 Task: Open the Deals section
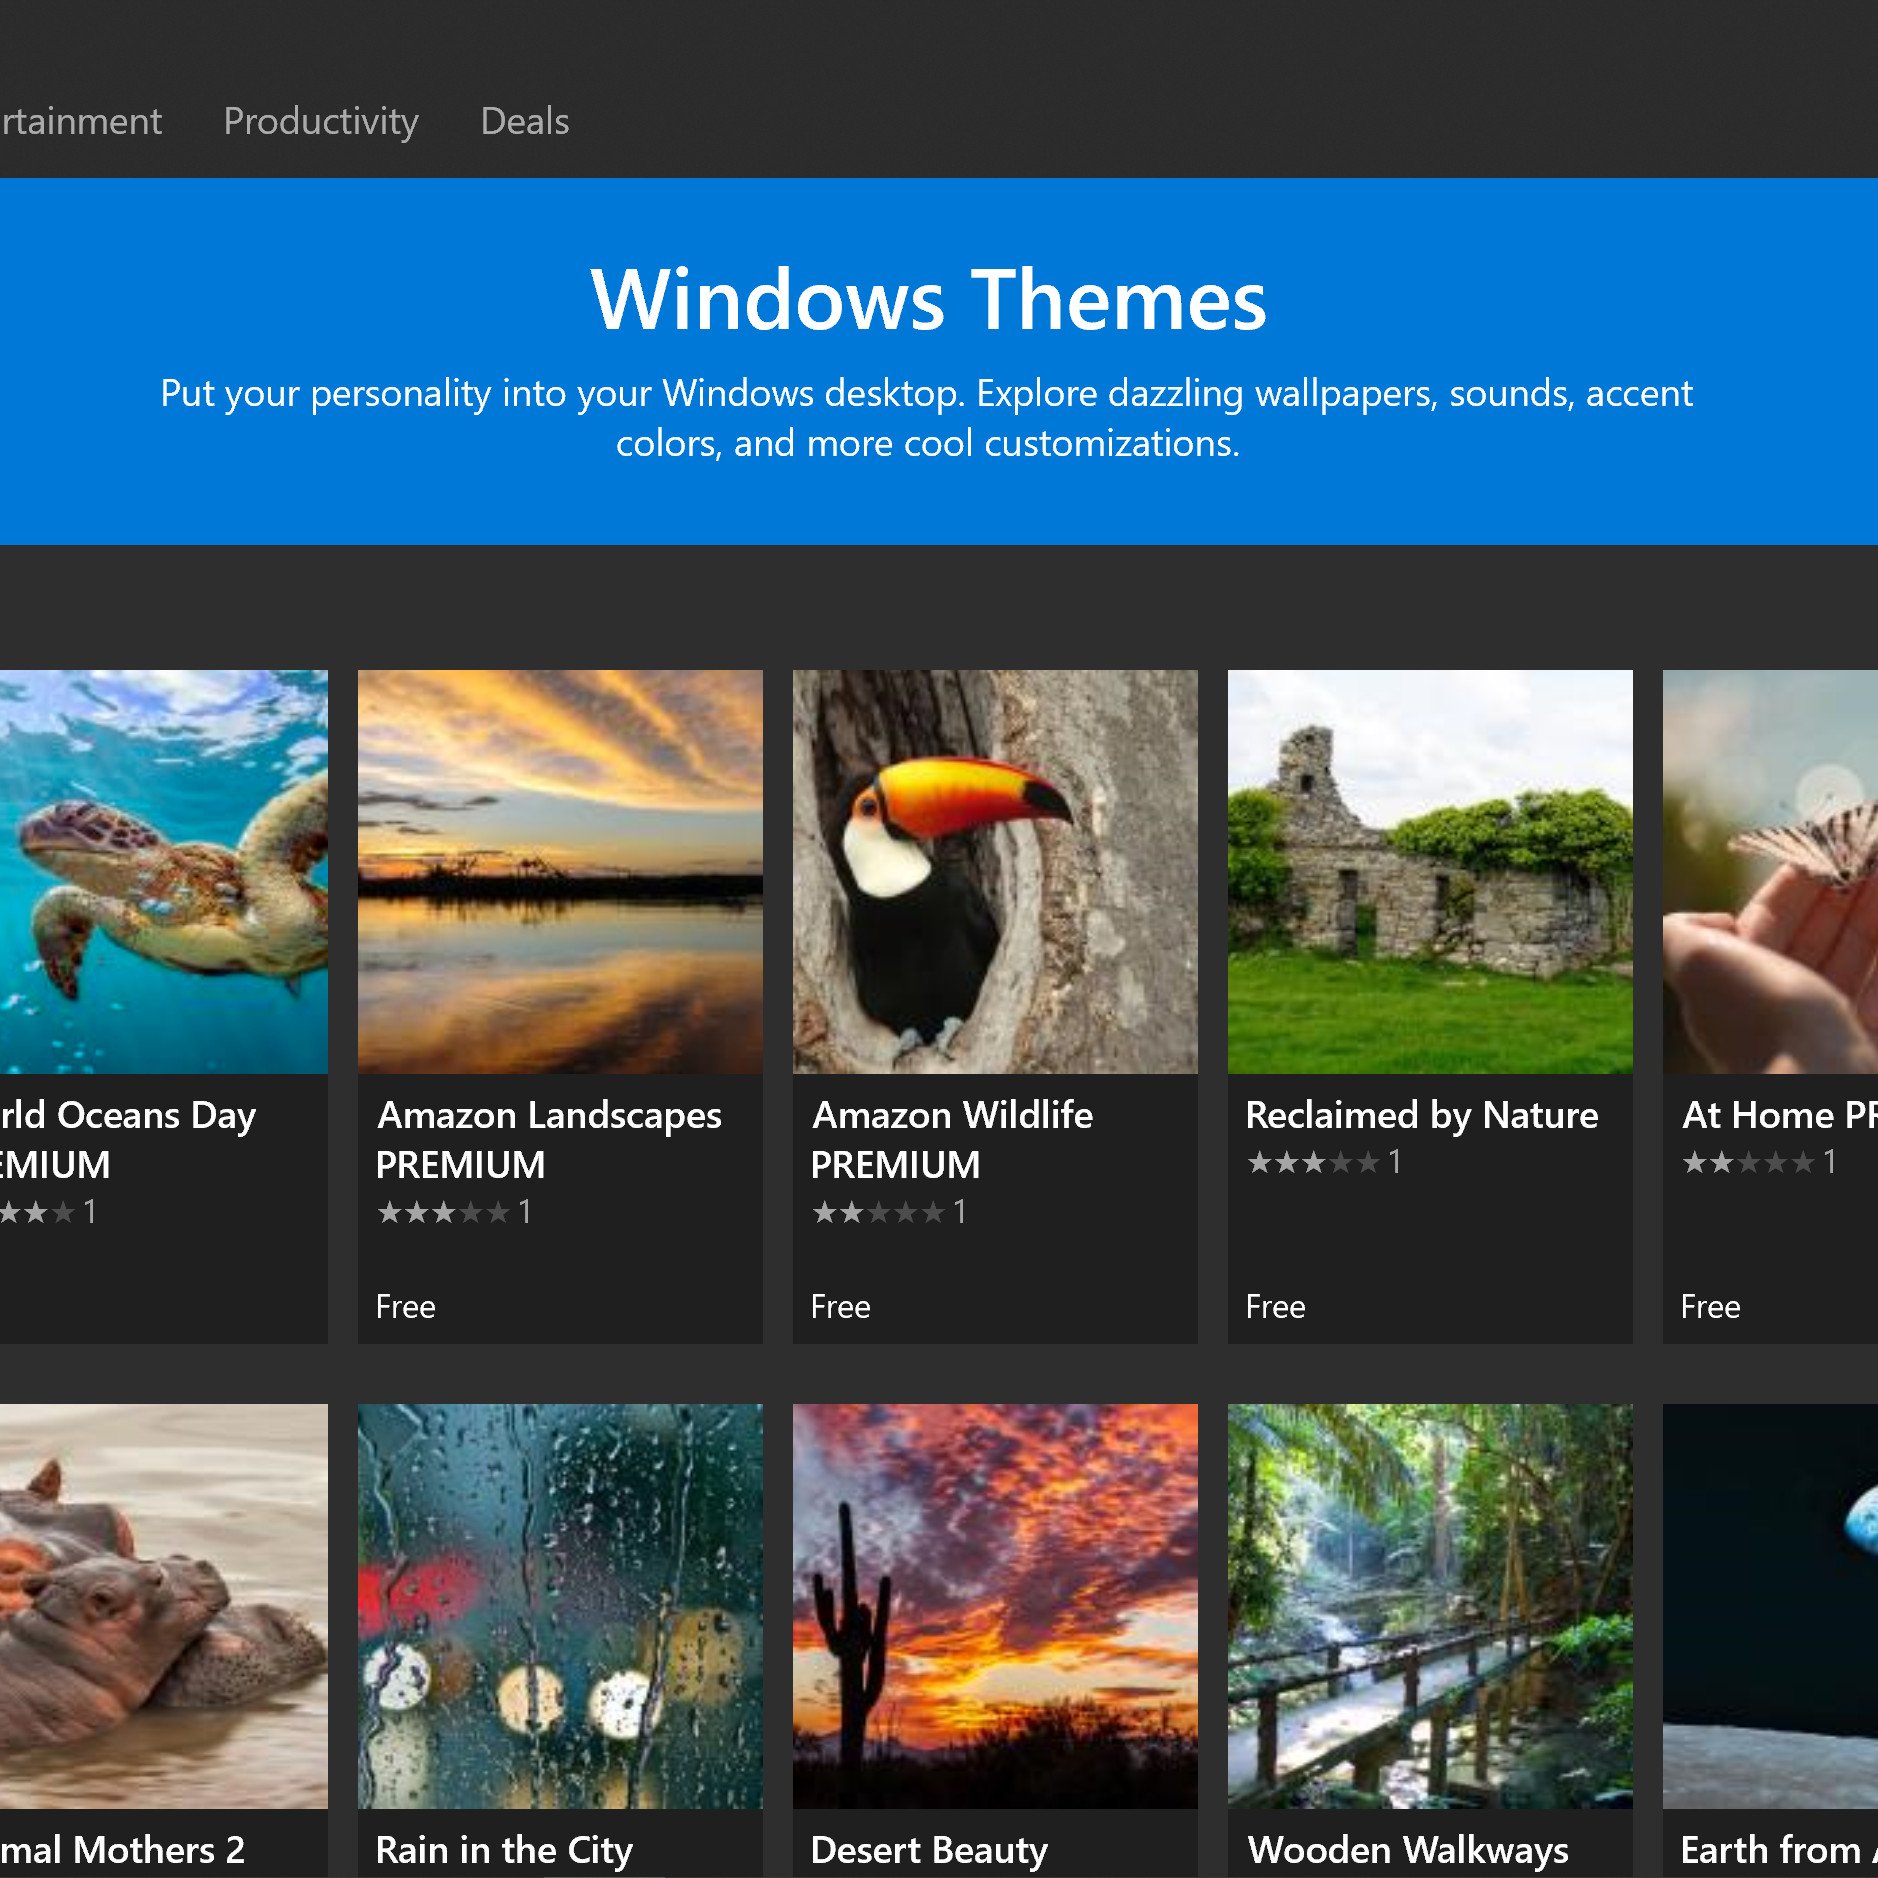(524, 121)
